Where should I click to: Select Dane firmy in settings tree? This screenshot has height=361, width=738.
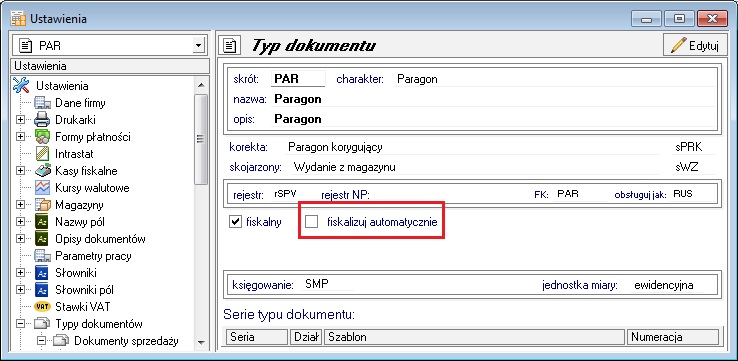(80, 103)
